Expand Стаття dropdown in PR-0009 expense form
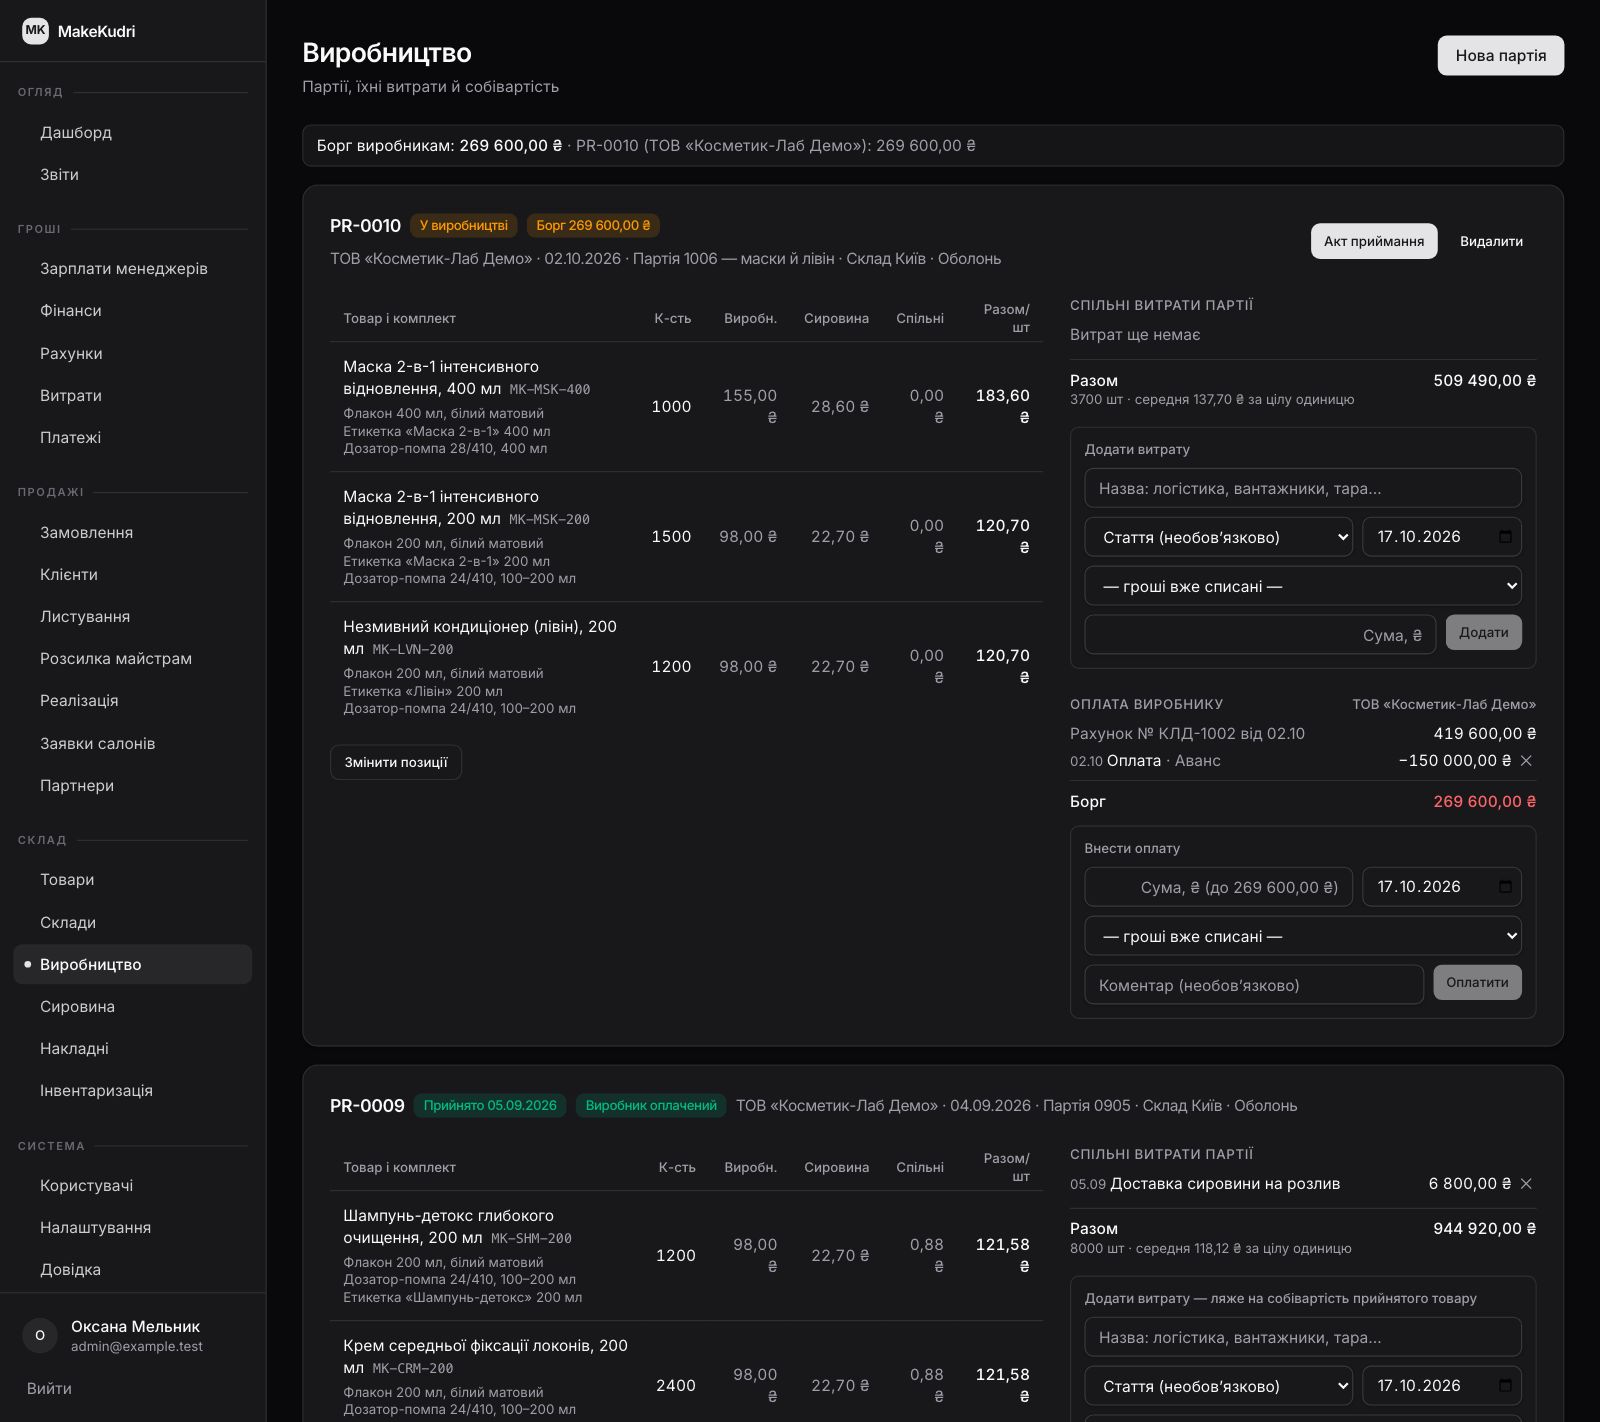 click(1218, 1386)
